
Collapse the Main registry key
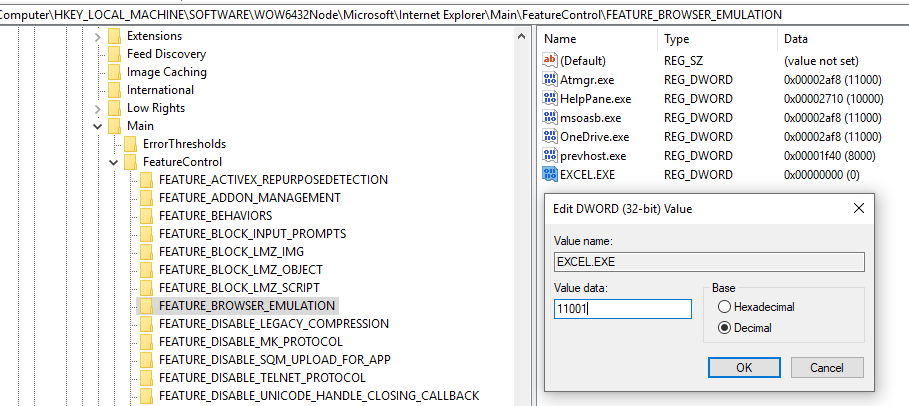tap(98, 126)
